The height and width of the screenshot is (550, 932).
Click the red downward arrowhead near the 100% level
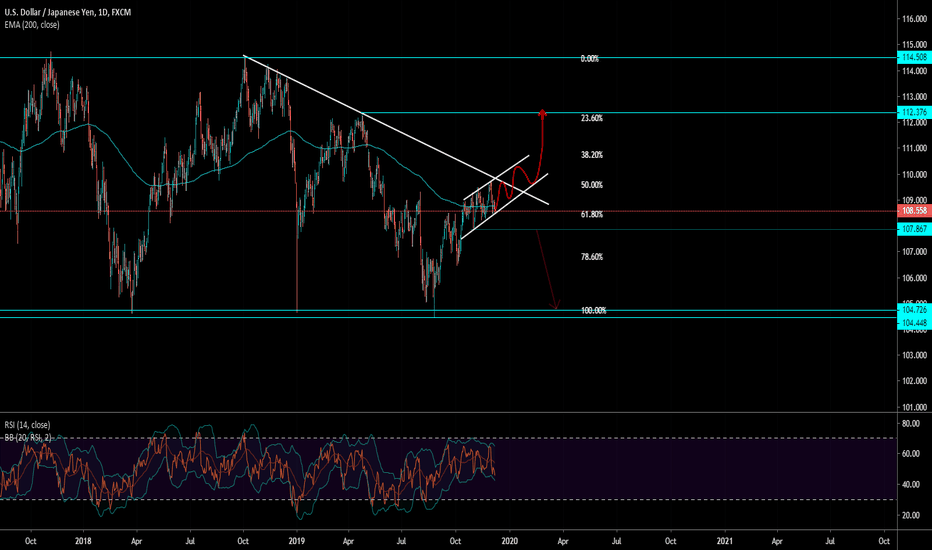pos(555,305)
